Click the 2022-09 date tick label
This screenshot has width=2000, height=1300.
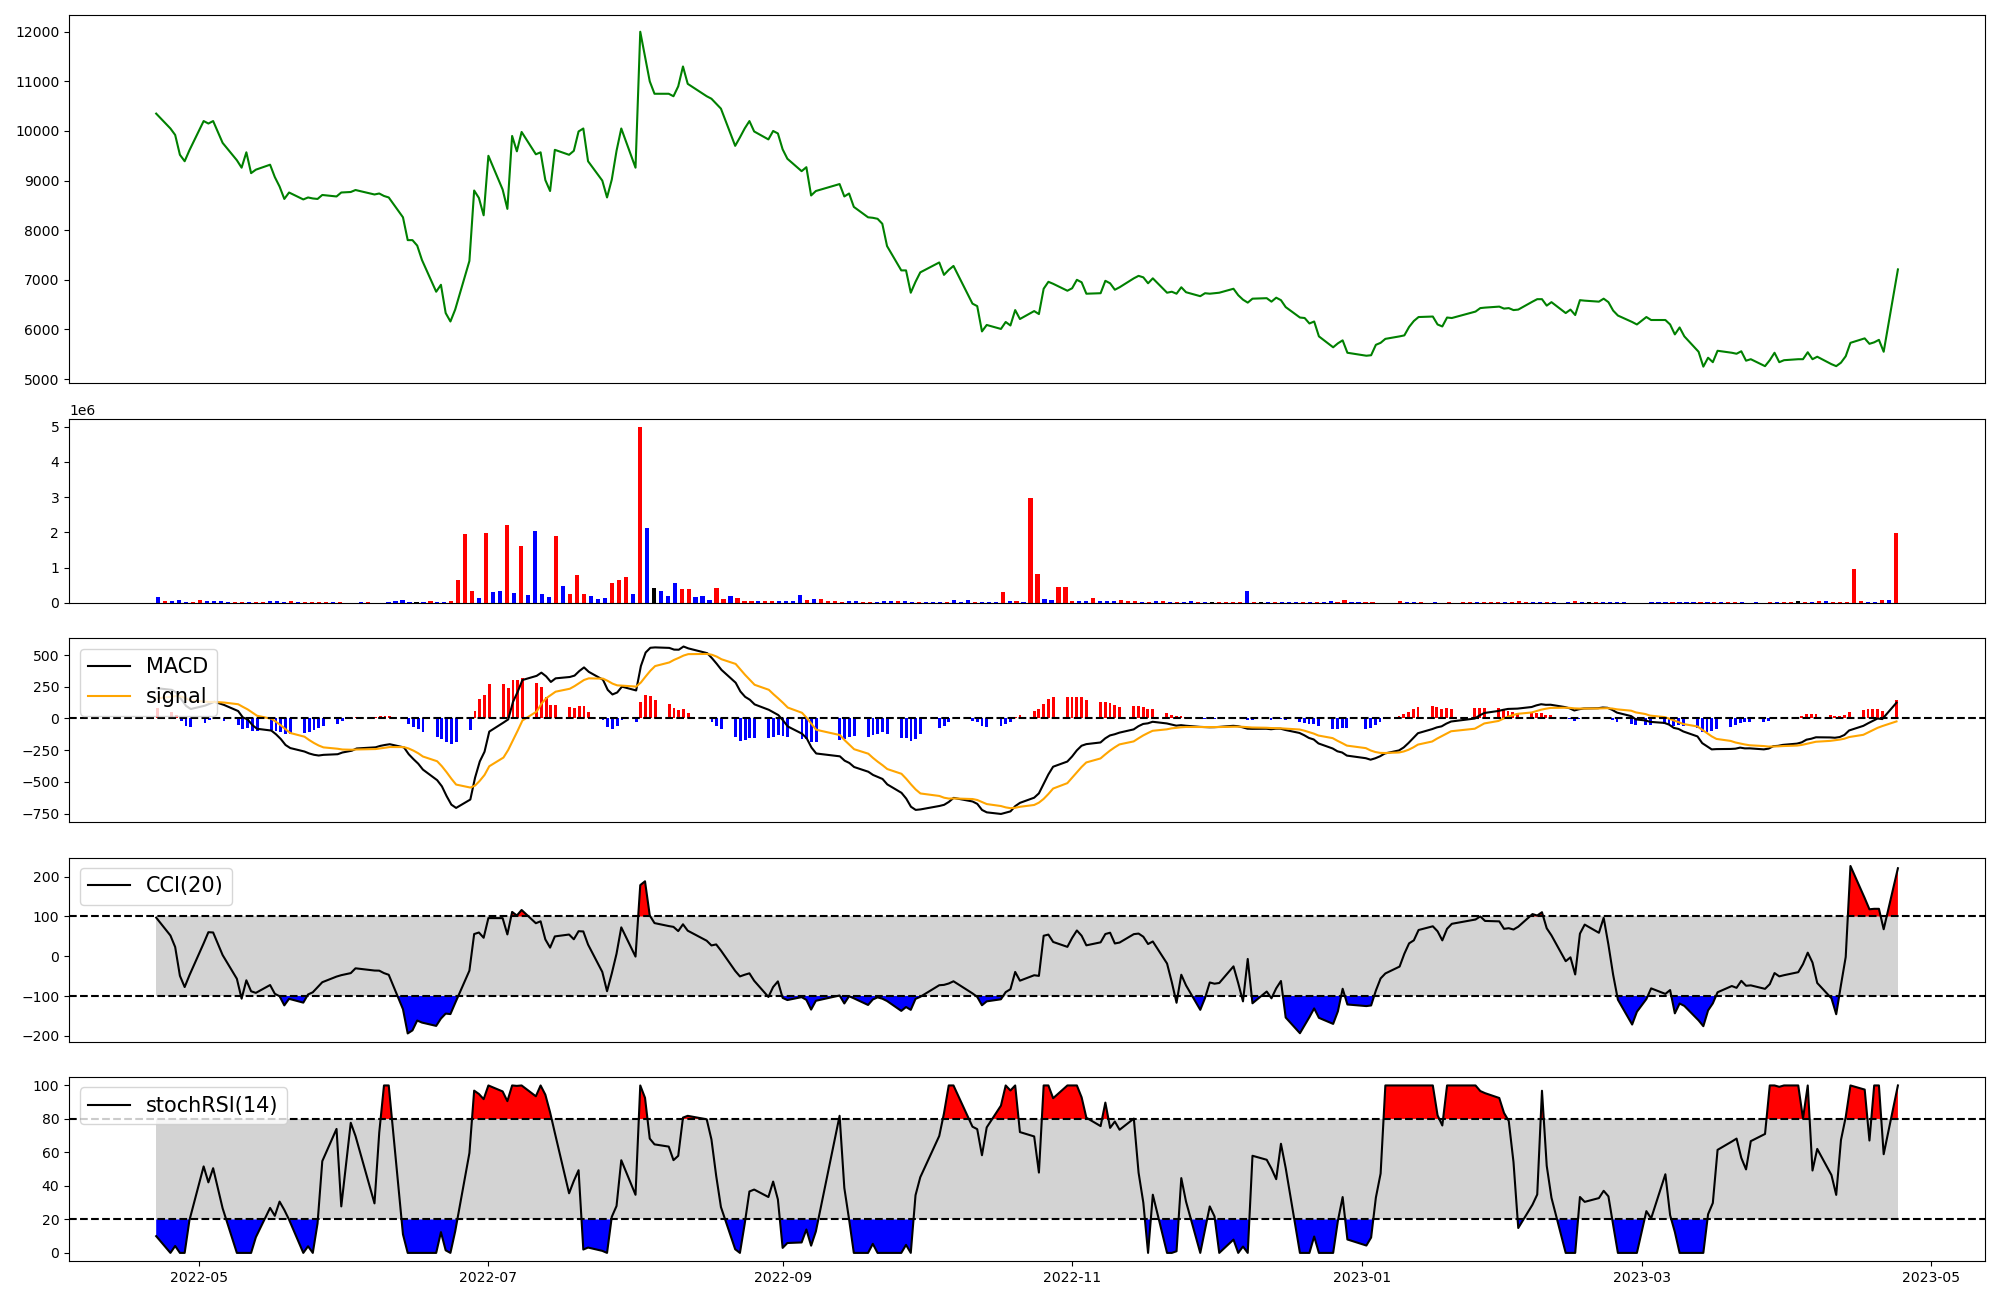782,1277
